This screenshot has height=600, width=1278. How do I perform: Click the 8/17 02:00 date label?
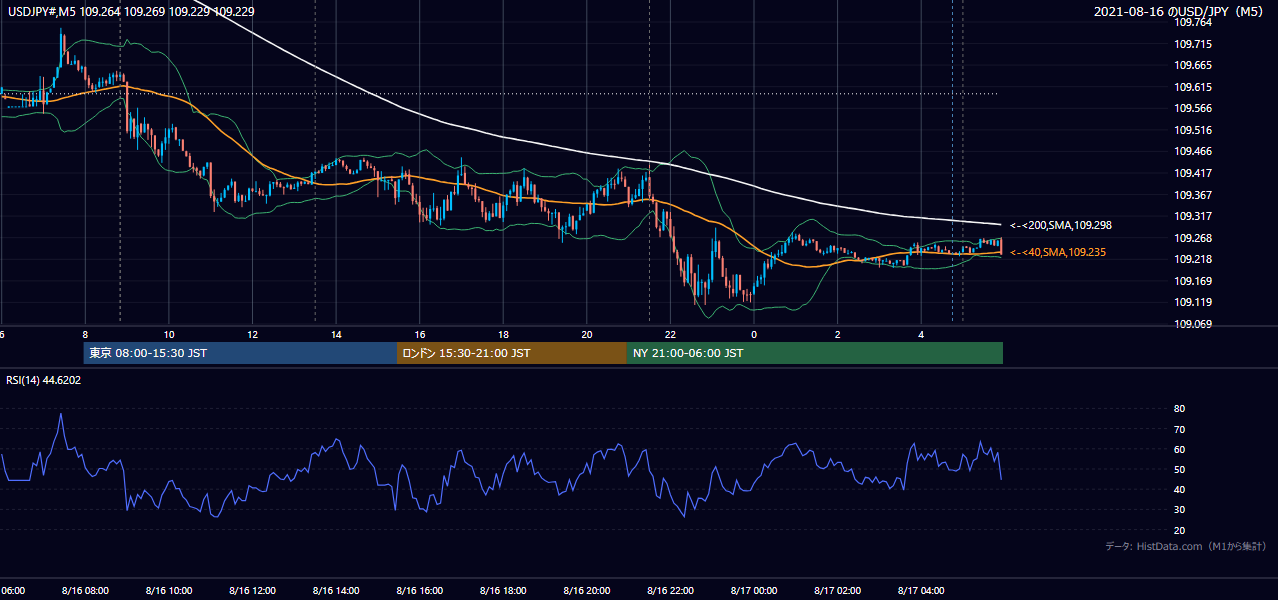click(x=838, y=591)
